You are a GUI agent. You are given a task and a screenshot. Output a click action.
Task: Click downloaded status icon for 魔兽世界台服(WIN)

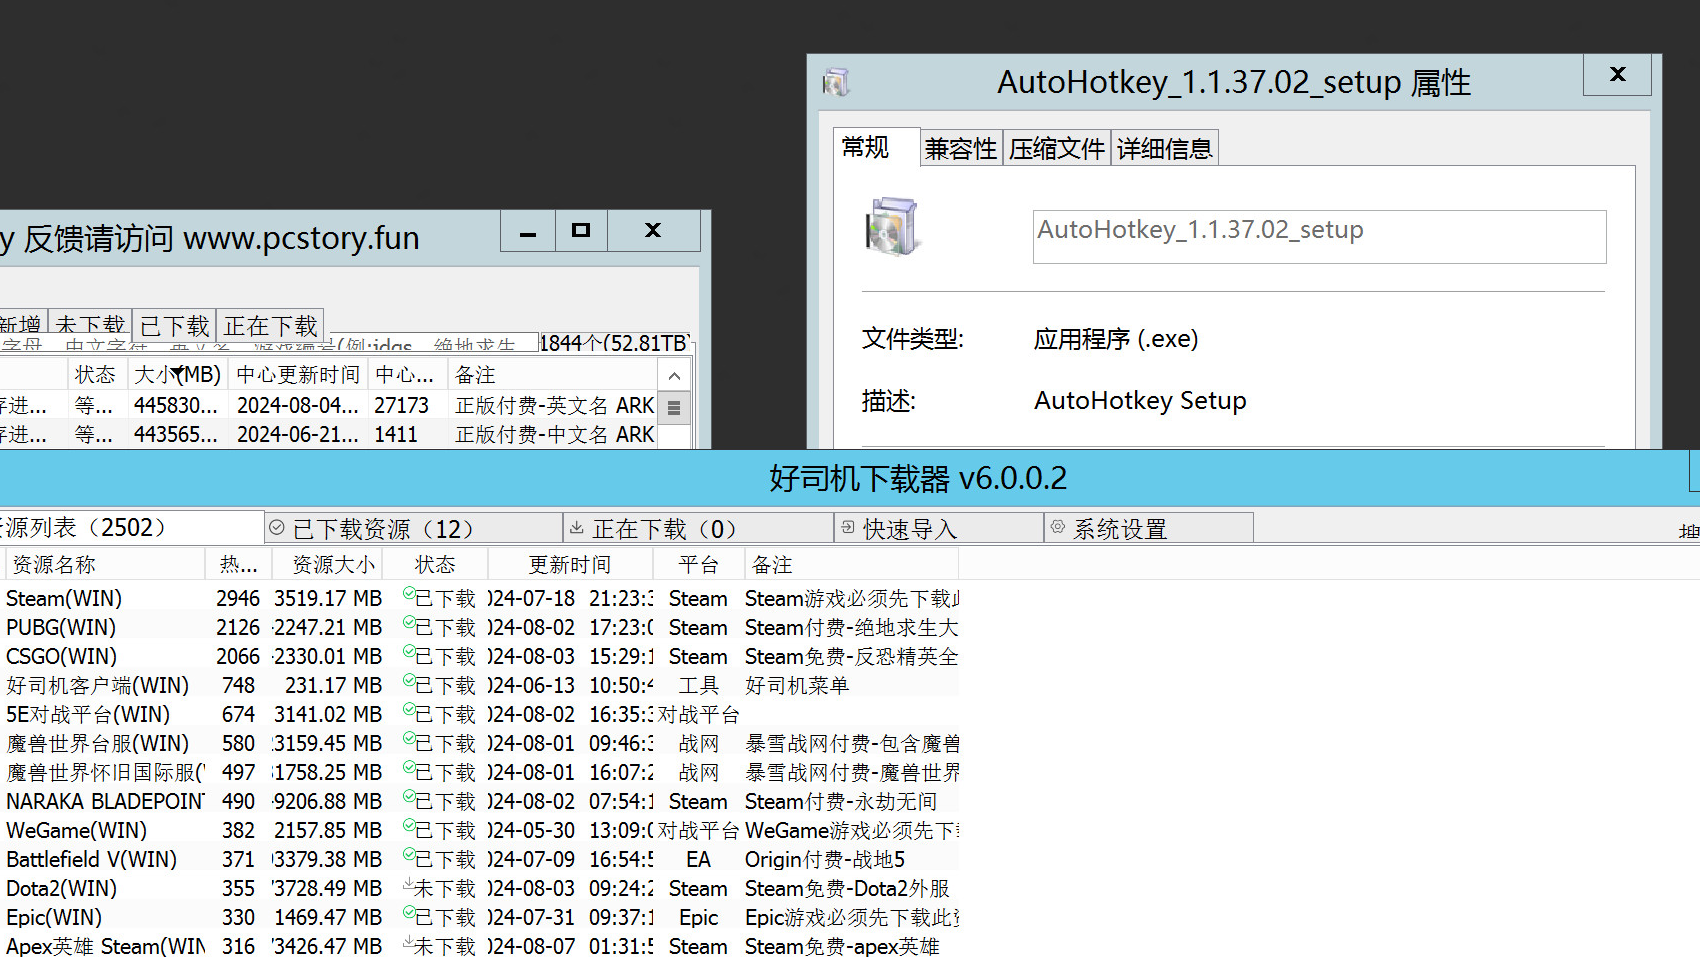[x=409, y=740]
